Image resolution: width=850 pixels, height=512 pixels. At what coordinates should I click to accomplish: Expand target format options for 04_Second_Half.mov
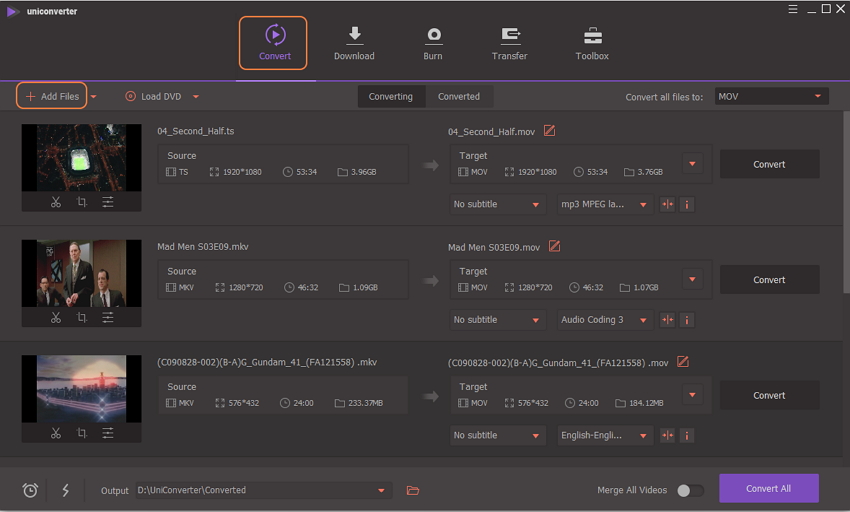coord(692,164)
